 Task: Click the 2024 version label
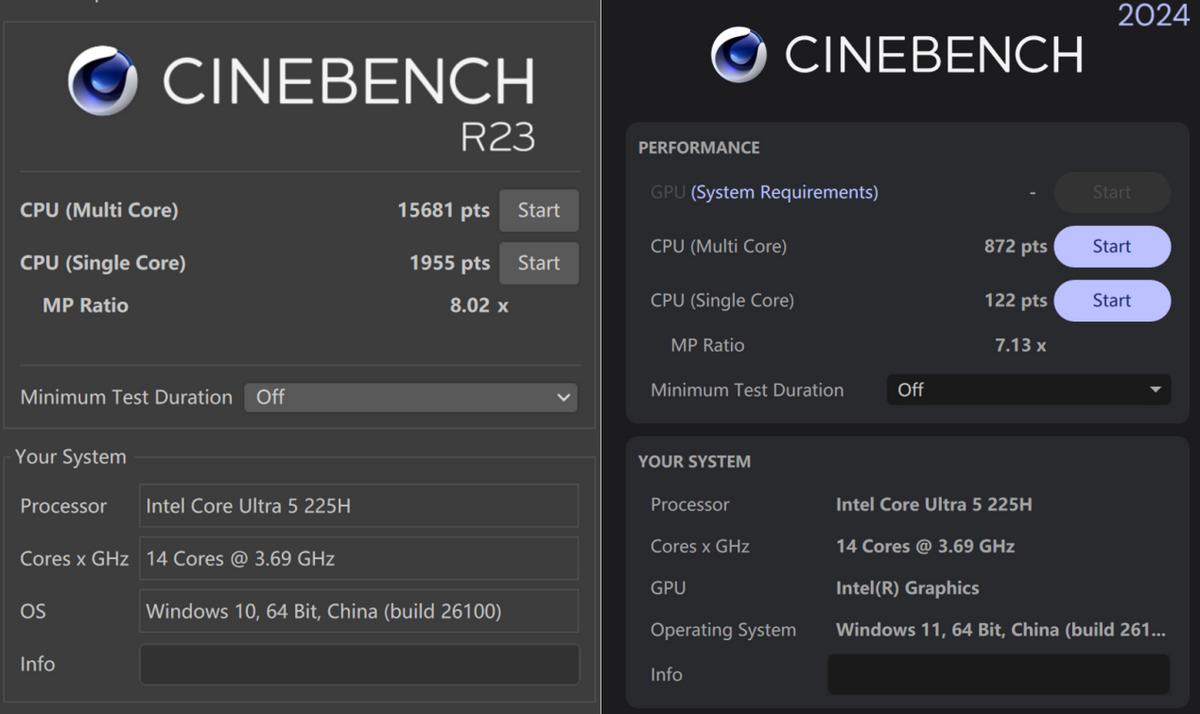pos(1152,15)
